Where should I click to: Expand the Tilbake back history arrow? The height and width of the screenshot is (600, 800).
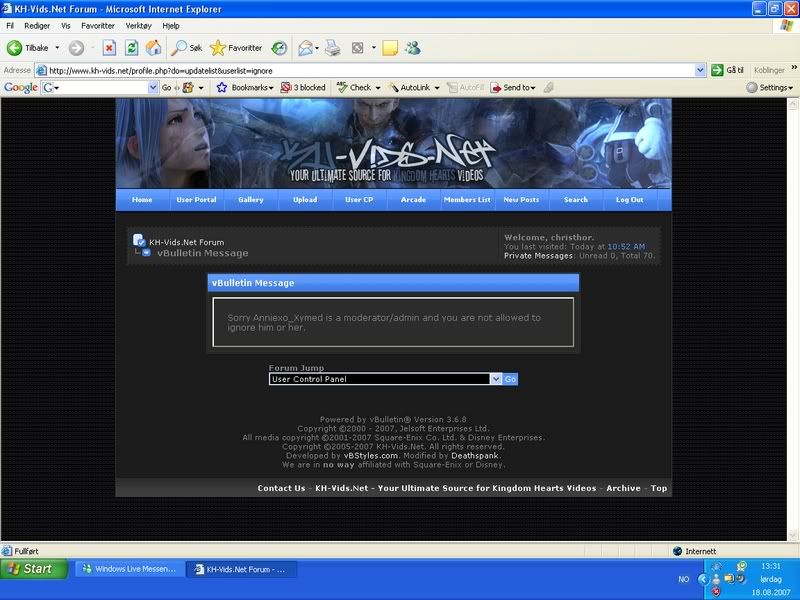[57, 48]
